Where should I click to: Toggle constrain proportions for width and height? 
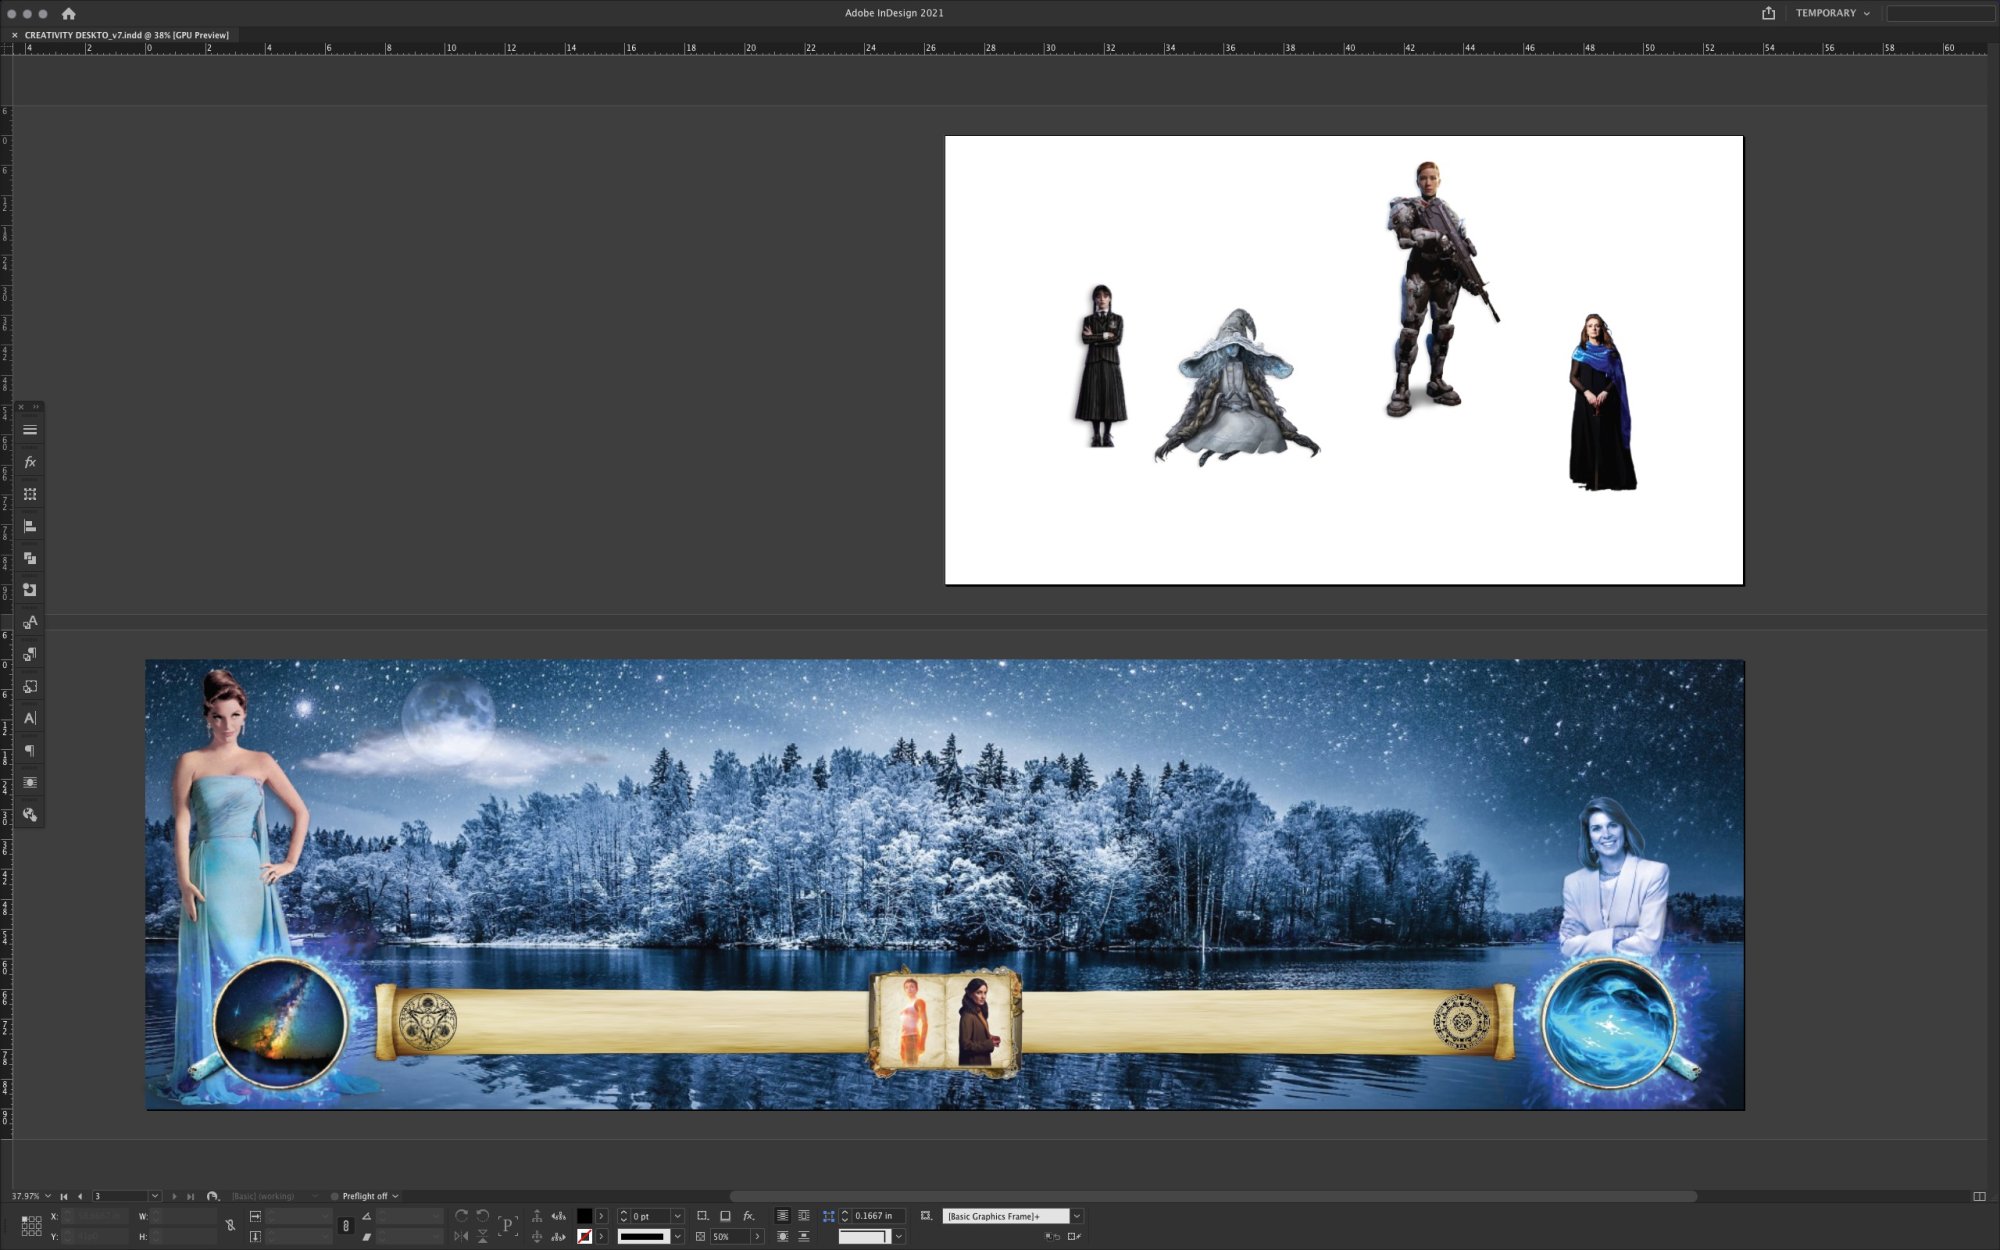230,1226
